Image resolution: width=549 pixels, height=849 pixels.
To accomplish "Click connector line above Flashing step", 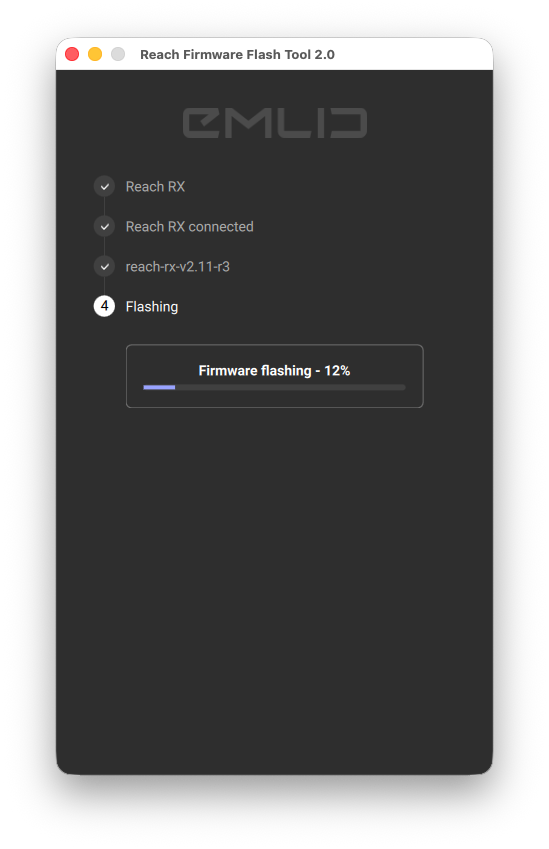I will click(104, 286).
